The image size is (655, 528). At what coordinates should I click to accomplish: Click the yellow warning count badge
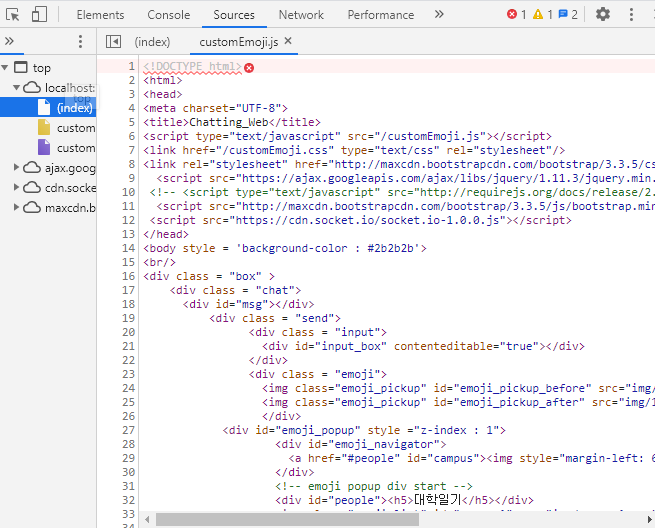click(543, 15)
